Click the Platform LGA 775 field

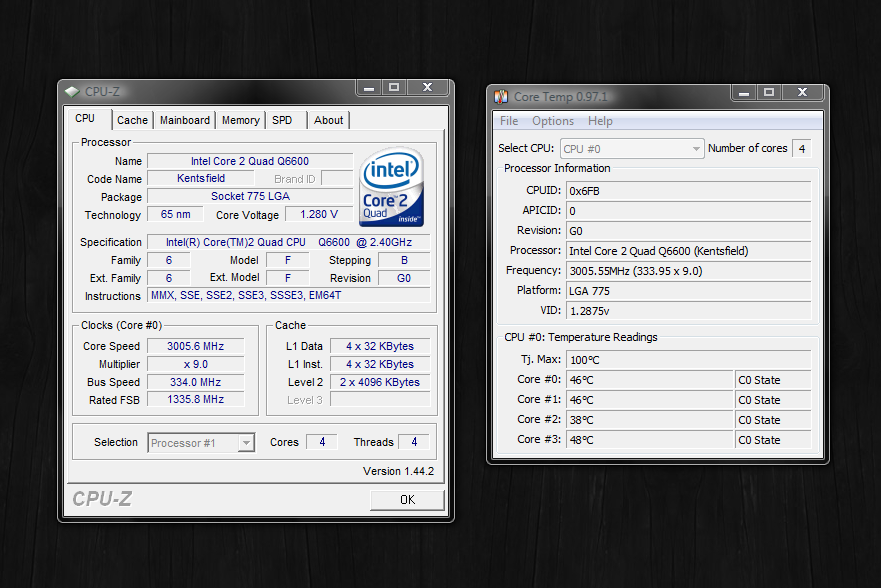pyautogui.click(x=689, y=291)
